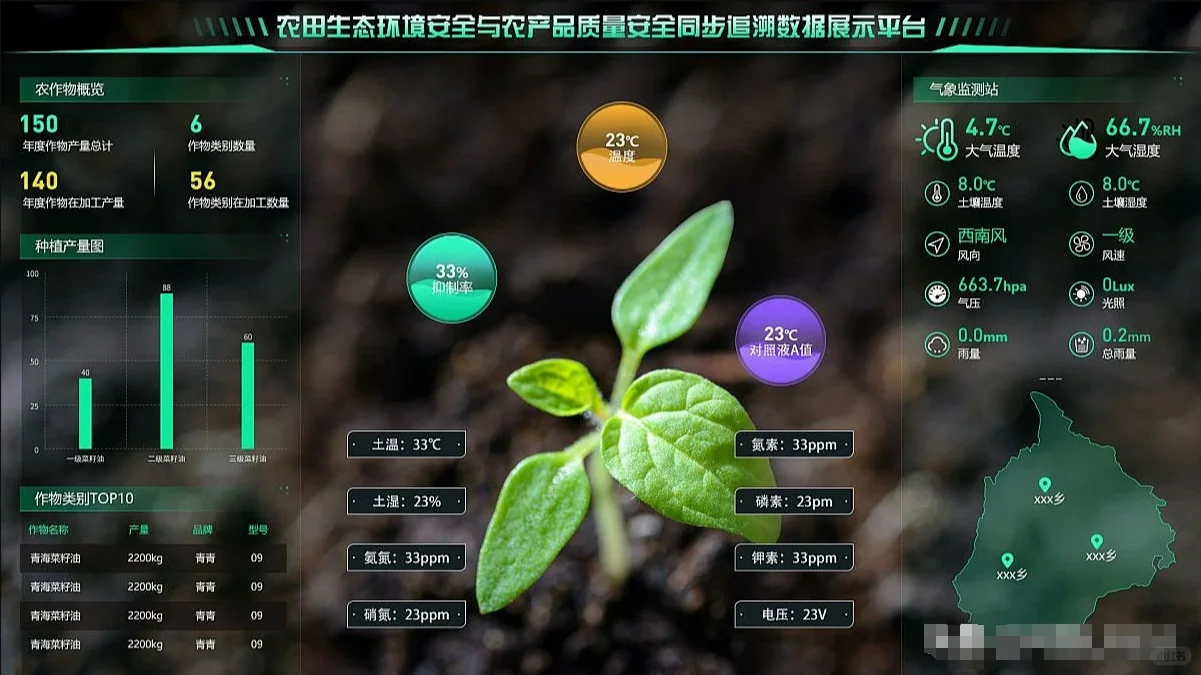The width and height of the screenshot is (1201, 675).
Task: Click the total rainfall cup icon beside 0.2mm
Action: [x=1081, y=344]
